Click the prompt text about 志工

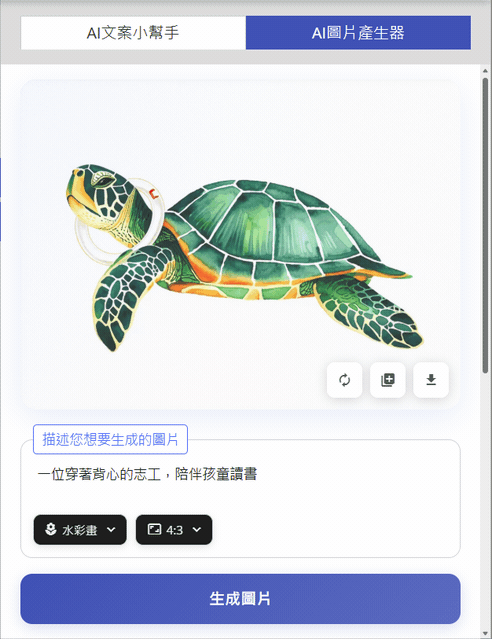pyautogui.click(x=147, y=474)
